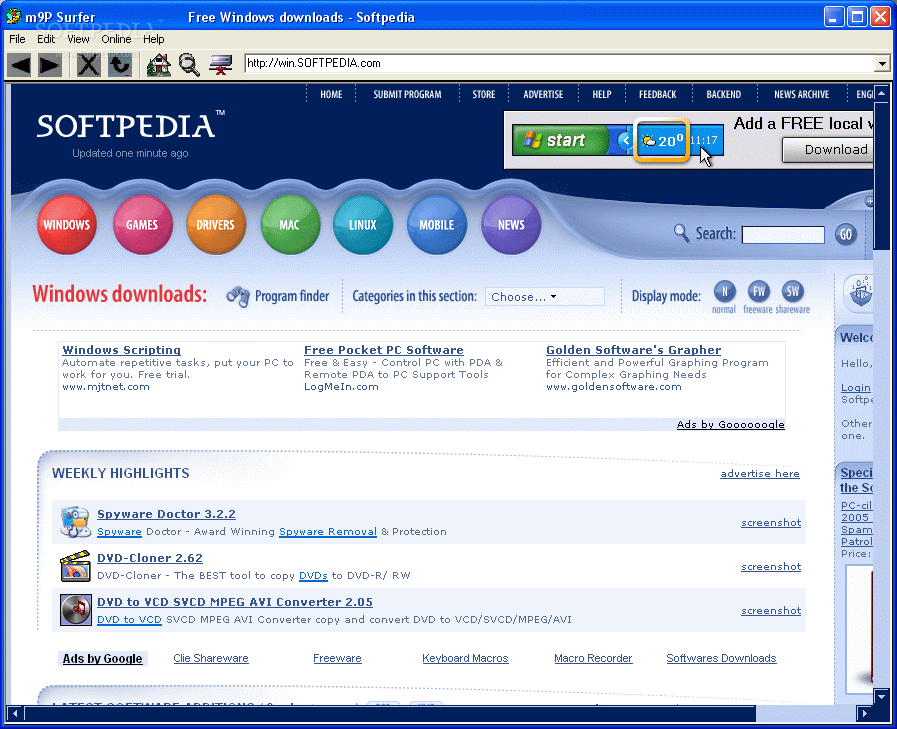Open the Edit menu

pyautogui.click(x=46, y=39)
